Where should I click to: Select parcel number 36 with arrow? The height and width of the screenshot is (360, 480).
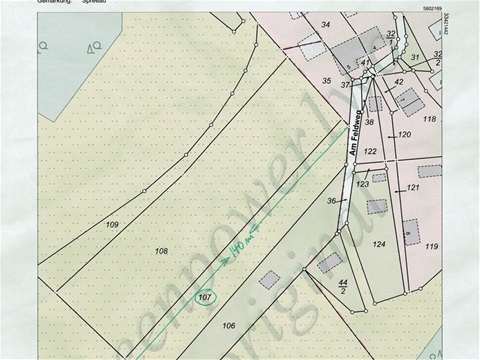337,201
